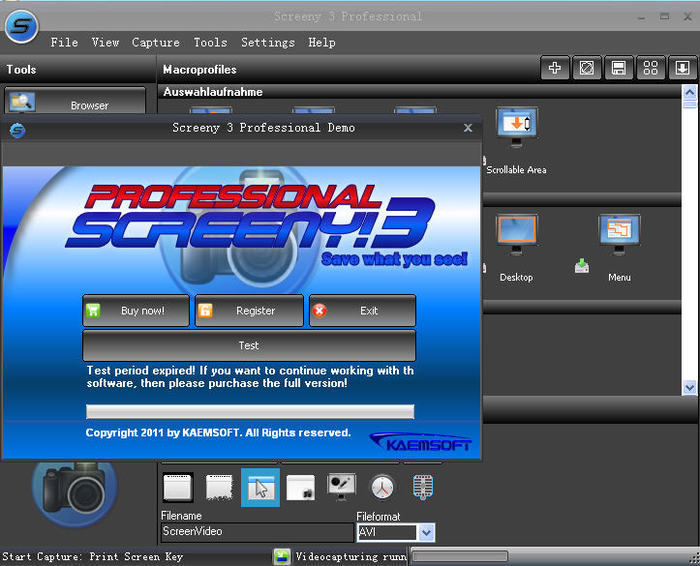The width and height of the screenshot is (700, 566).
Task: Click the scrollbar down arrow in Macroprofiles
Action: click(690, 387)
